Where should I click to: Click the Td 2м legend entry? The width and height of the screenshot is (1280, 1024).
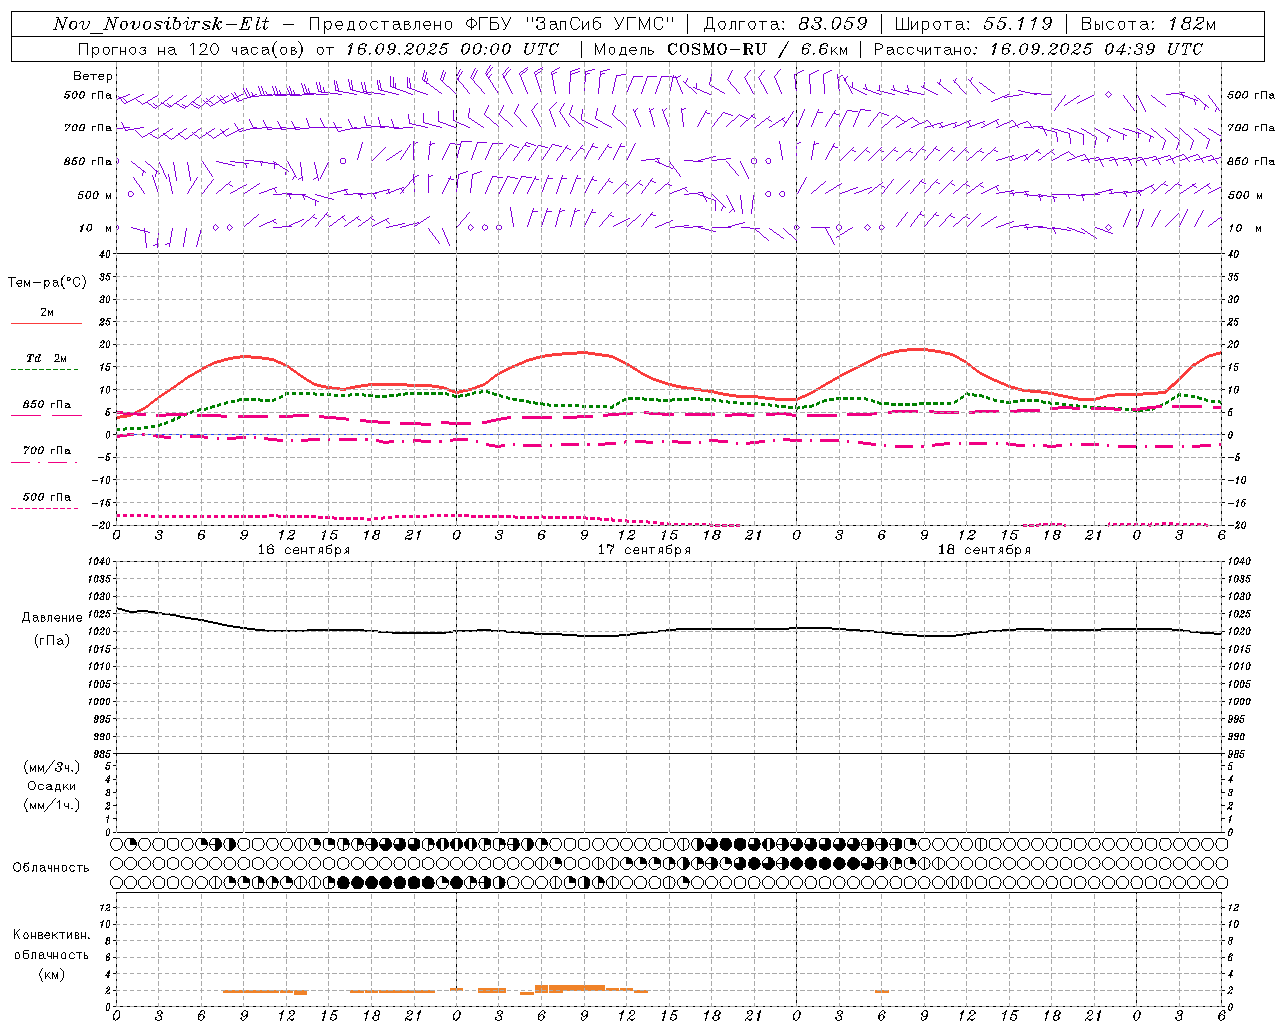[x=46, y=358]
